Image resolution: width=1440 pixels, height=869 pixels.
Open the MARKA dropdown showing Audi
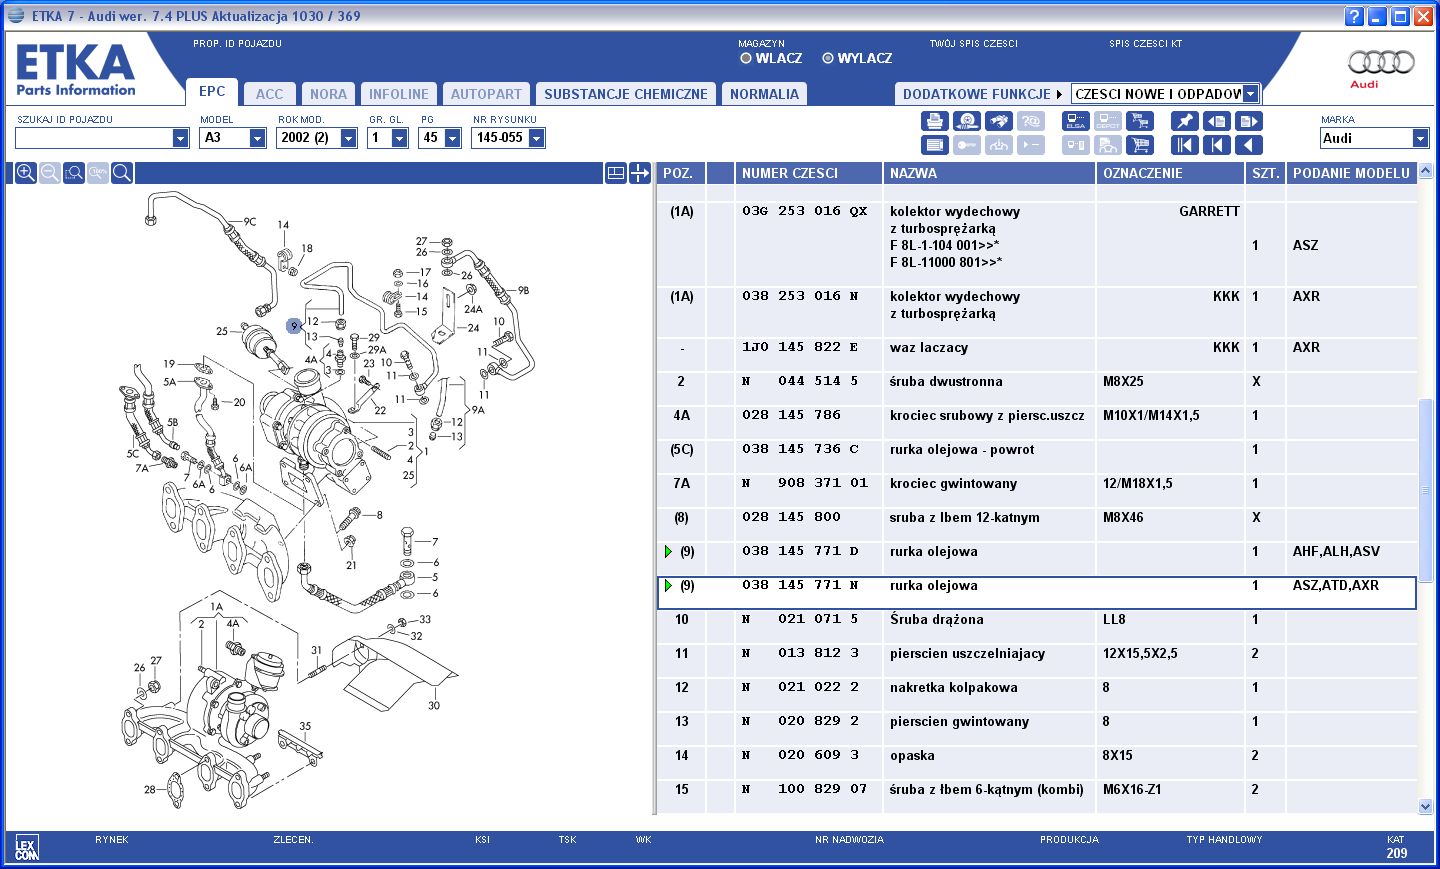point(1420,138)
